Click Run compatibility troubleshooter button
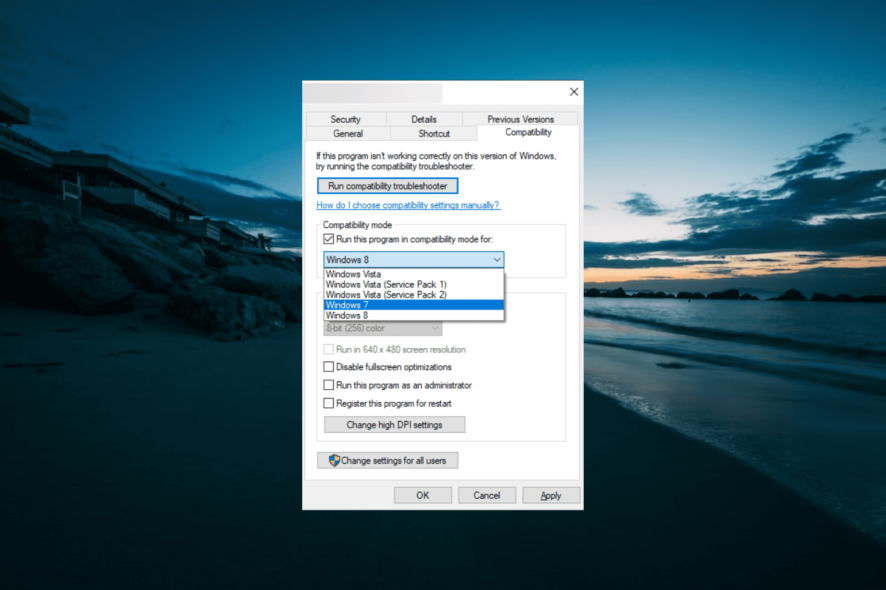The image size is (886, 590). pyautogui.click(x=388, y=186)
